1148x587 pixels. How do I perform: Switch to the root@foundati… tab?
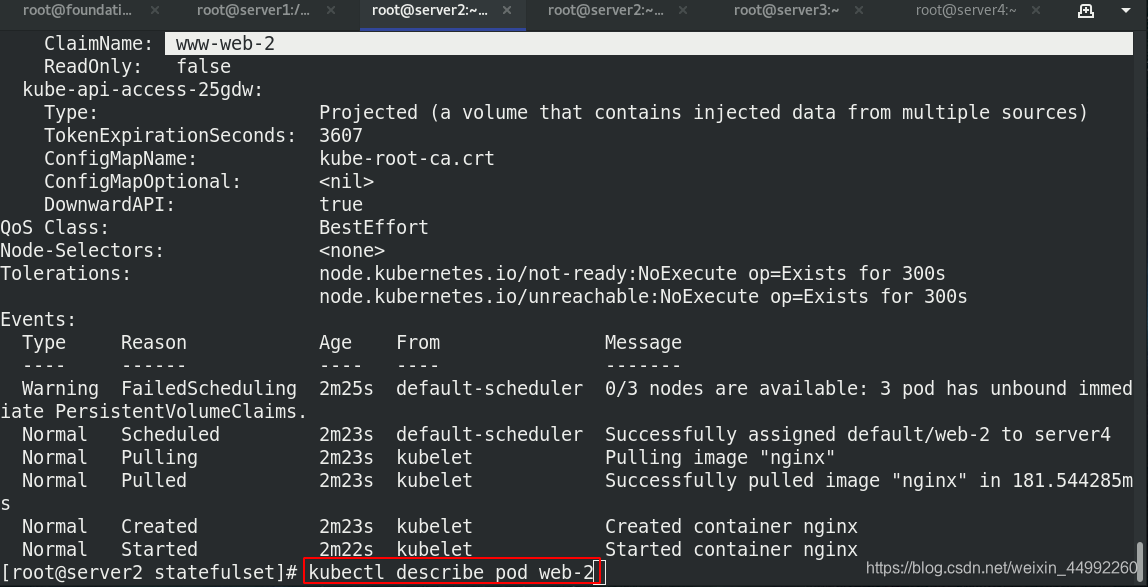tap(78, 10)
